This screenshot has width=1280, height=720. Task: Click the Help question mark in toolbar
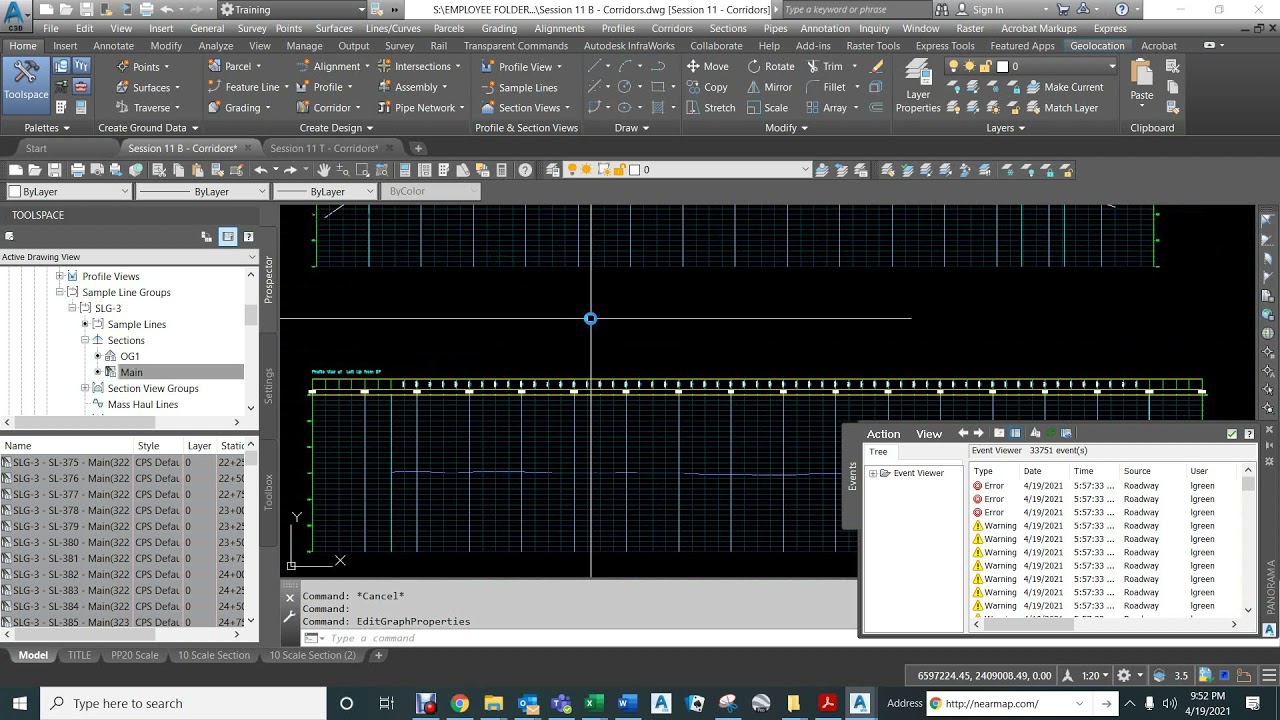pos(525,170)
